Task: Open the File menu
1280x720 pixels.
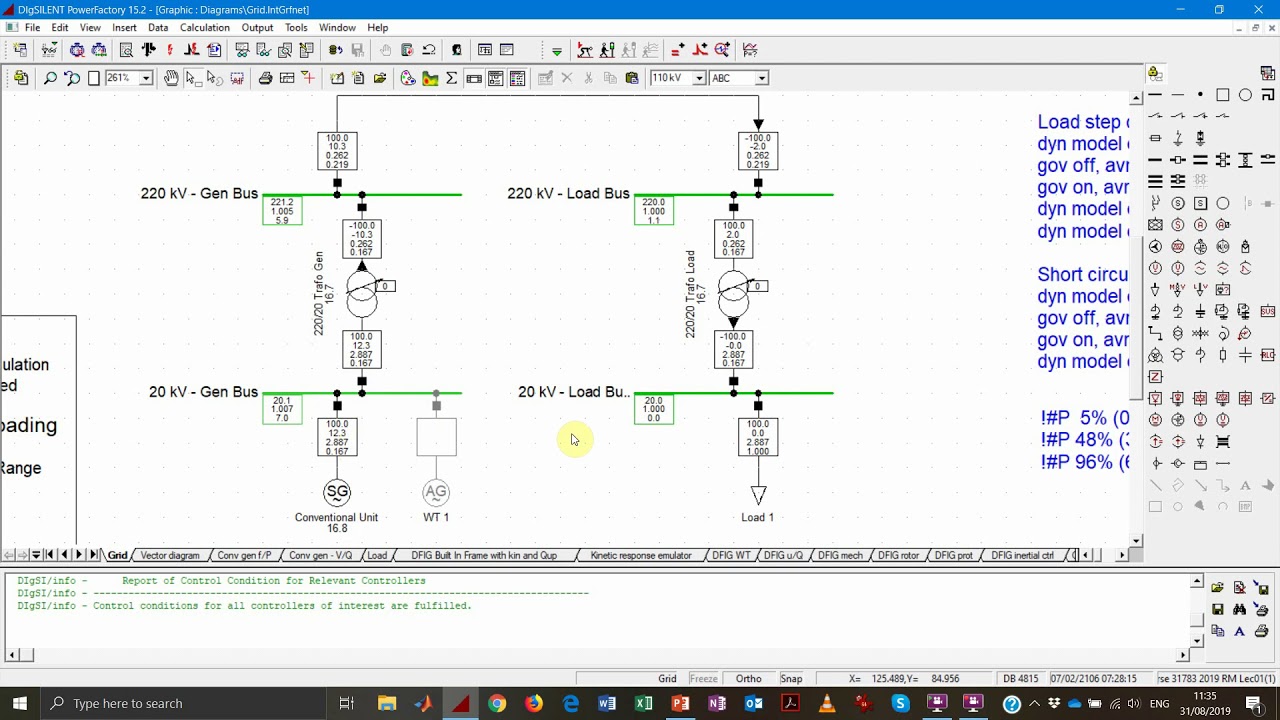Action: pyautogui.click(x=32, y=27)
